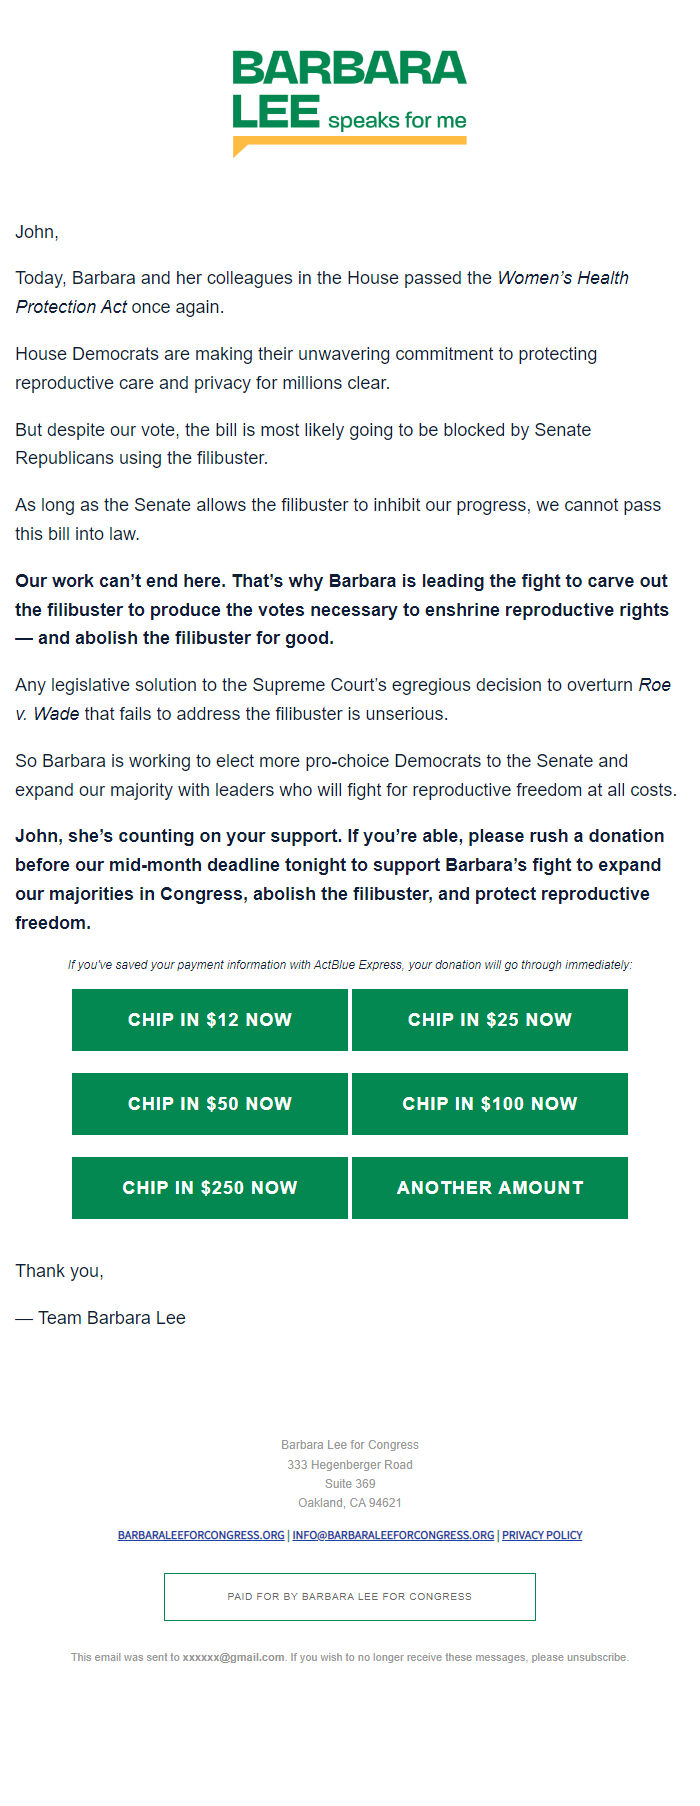Select the CHIP IN $25 NOW button

coord(490,1020)
